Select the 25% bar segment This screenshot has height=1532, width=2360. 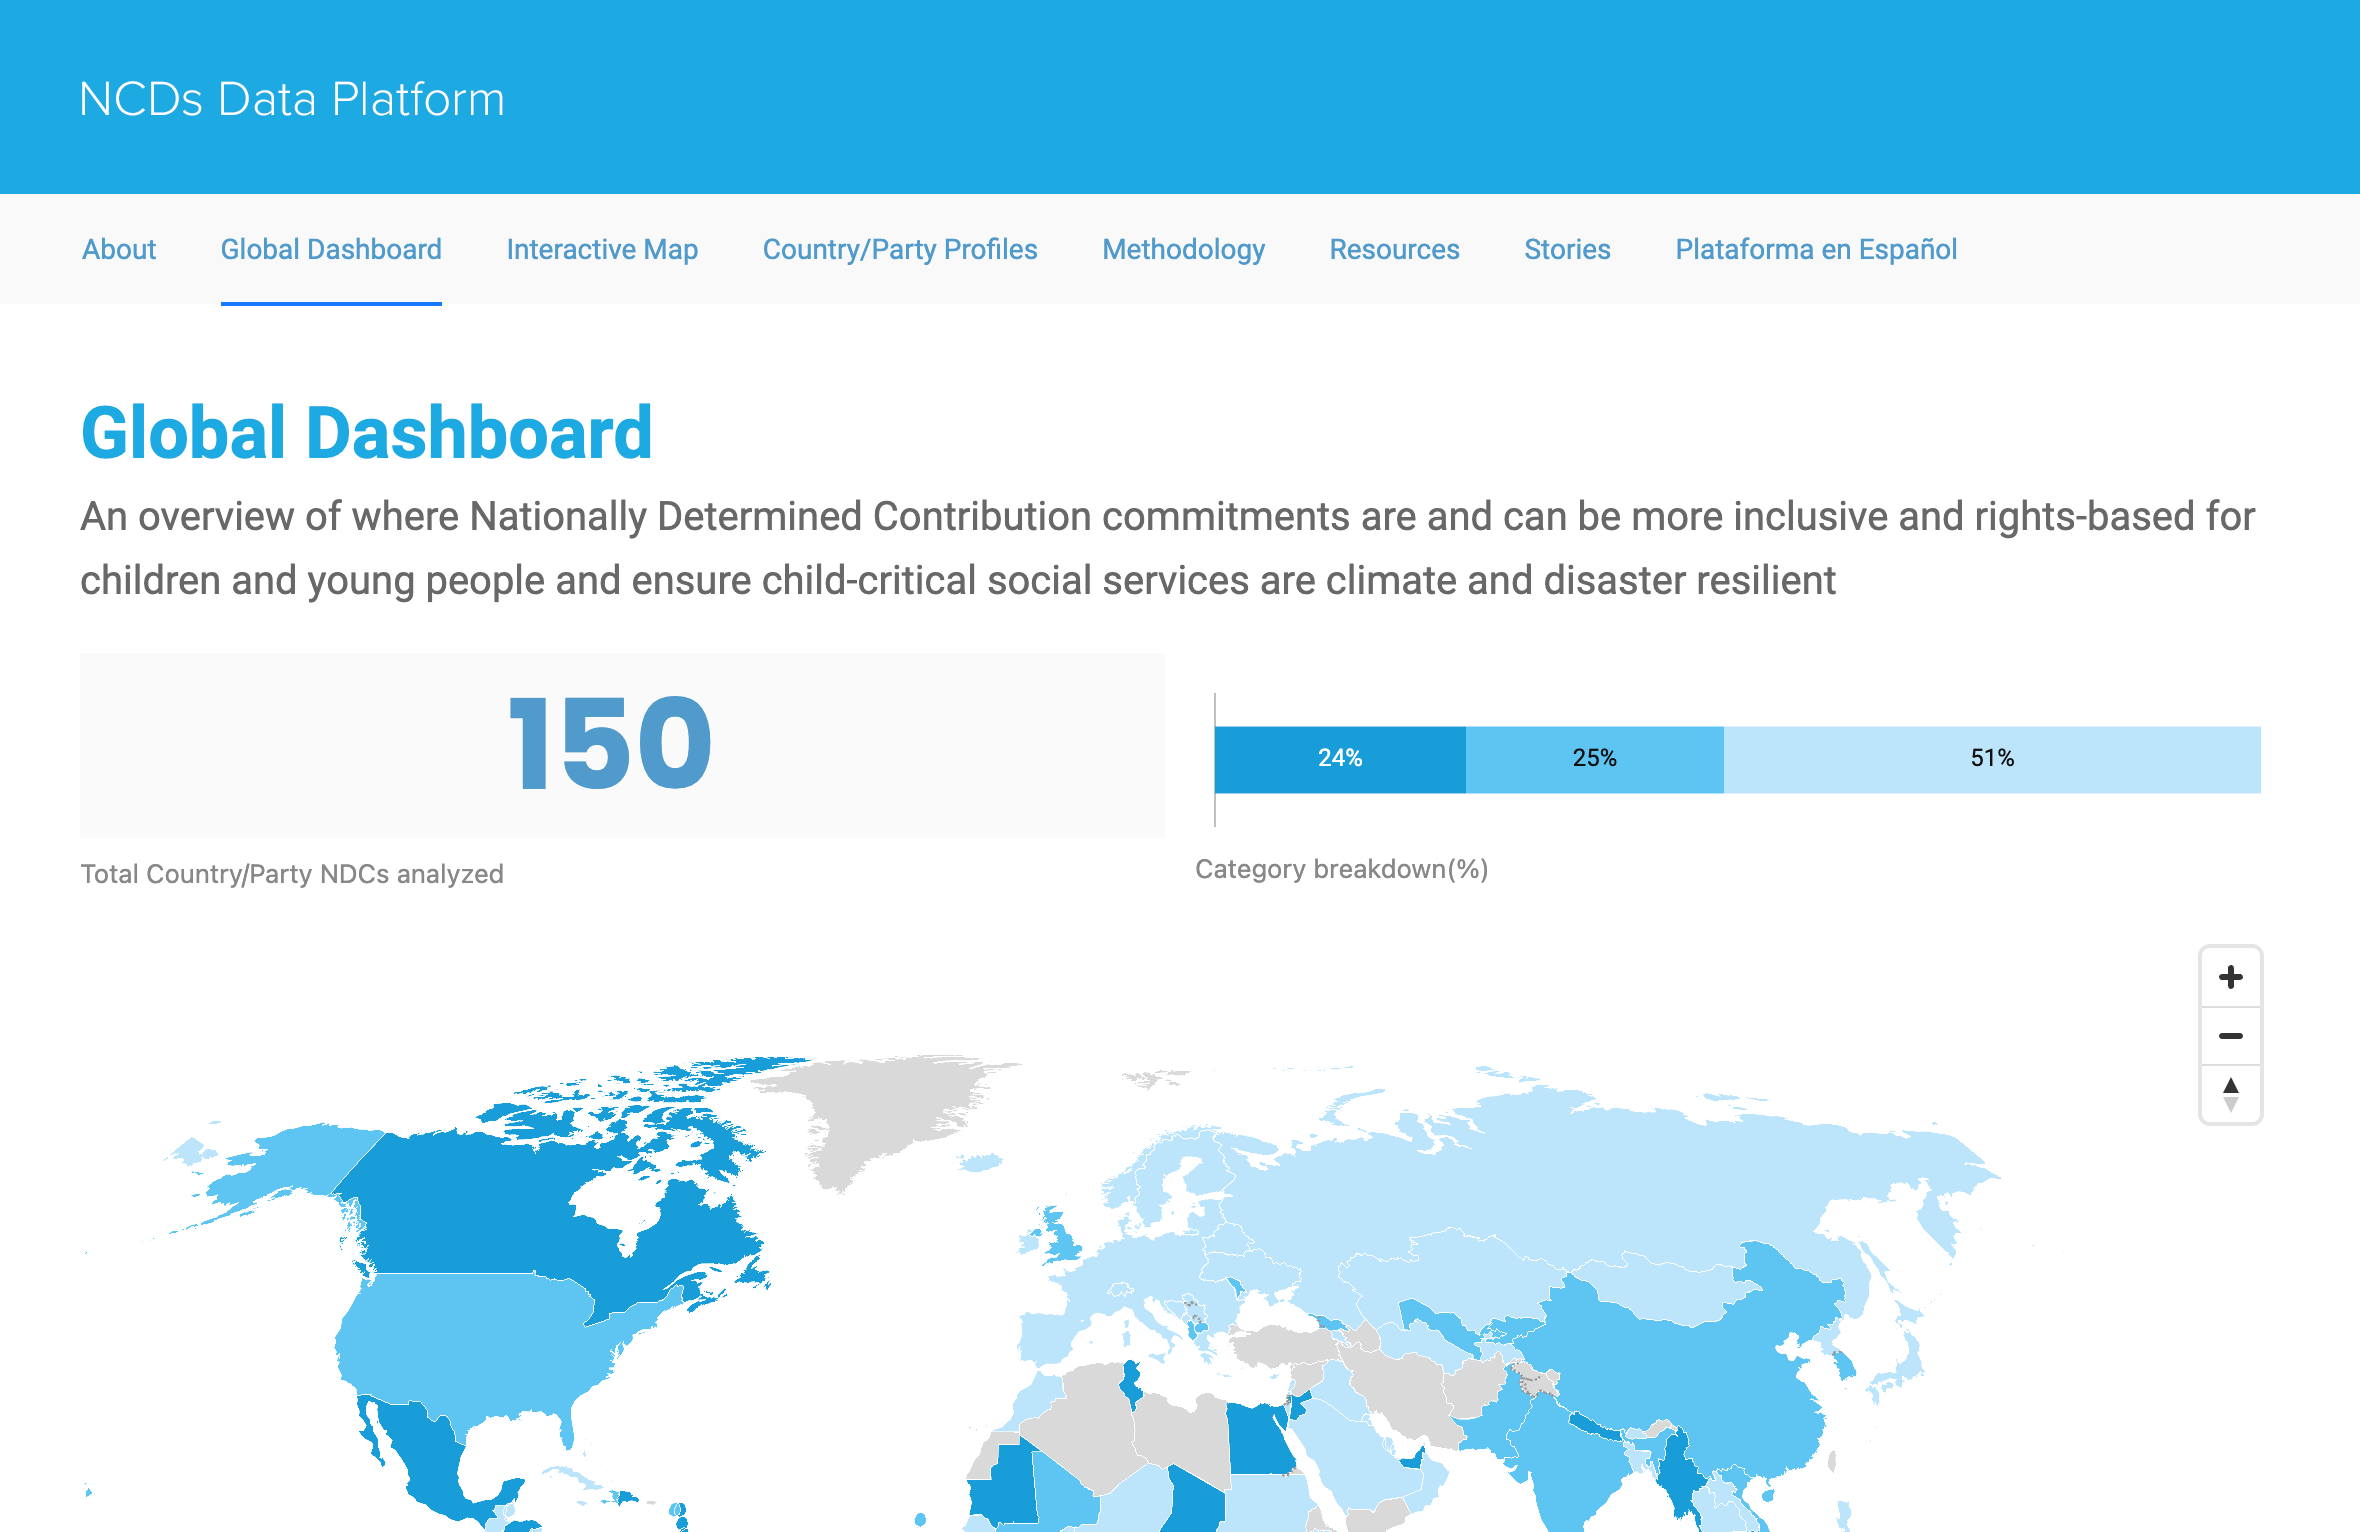[1594, 759]
